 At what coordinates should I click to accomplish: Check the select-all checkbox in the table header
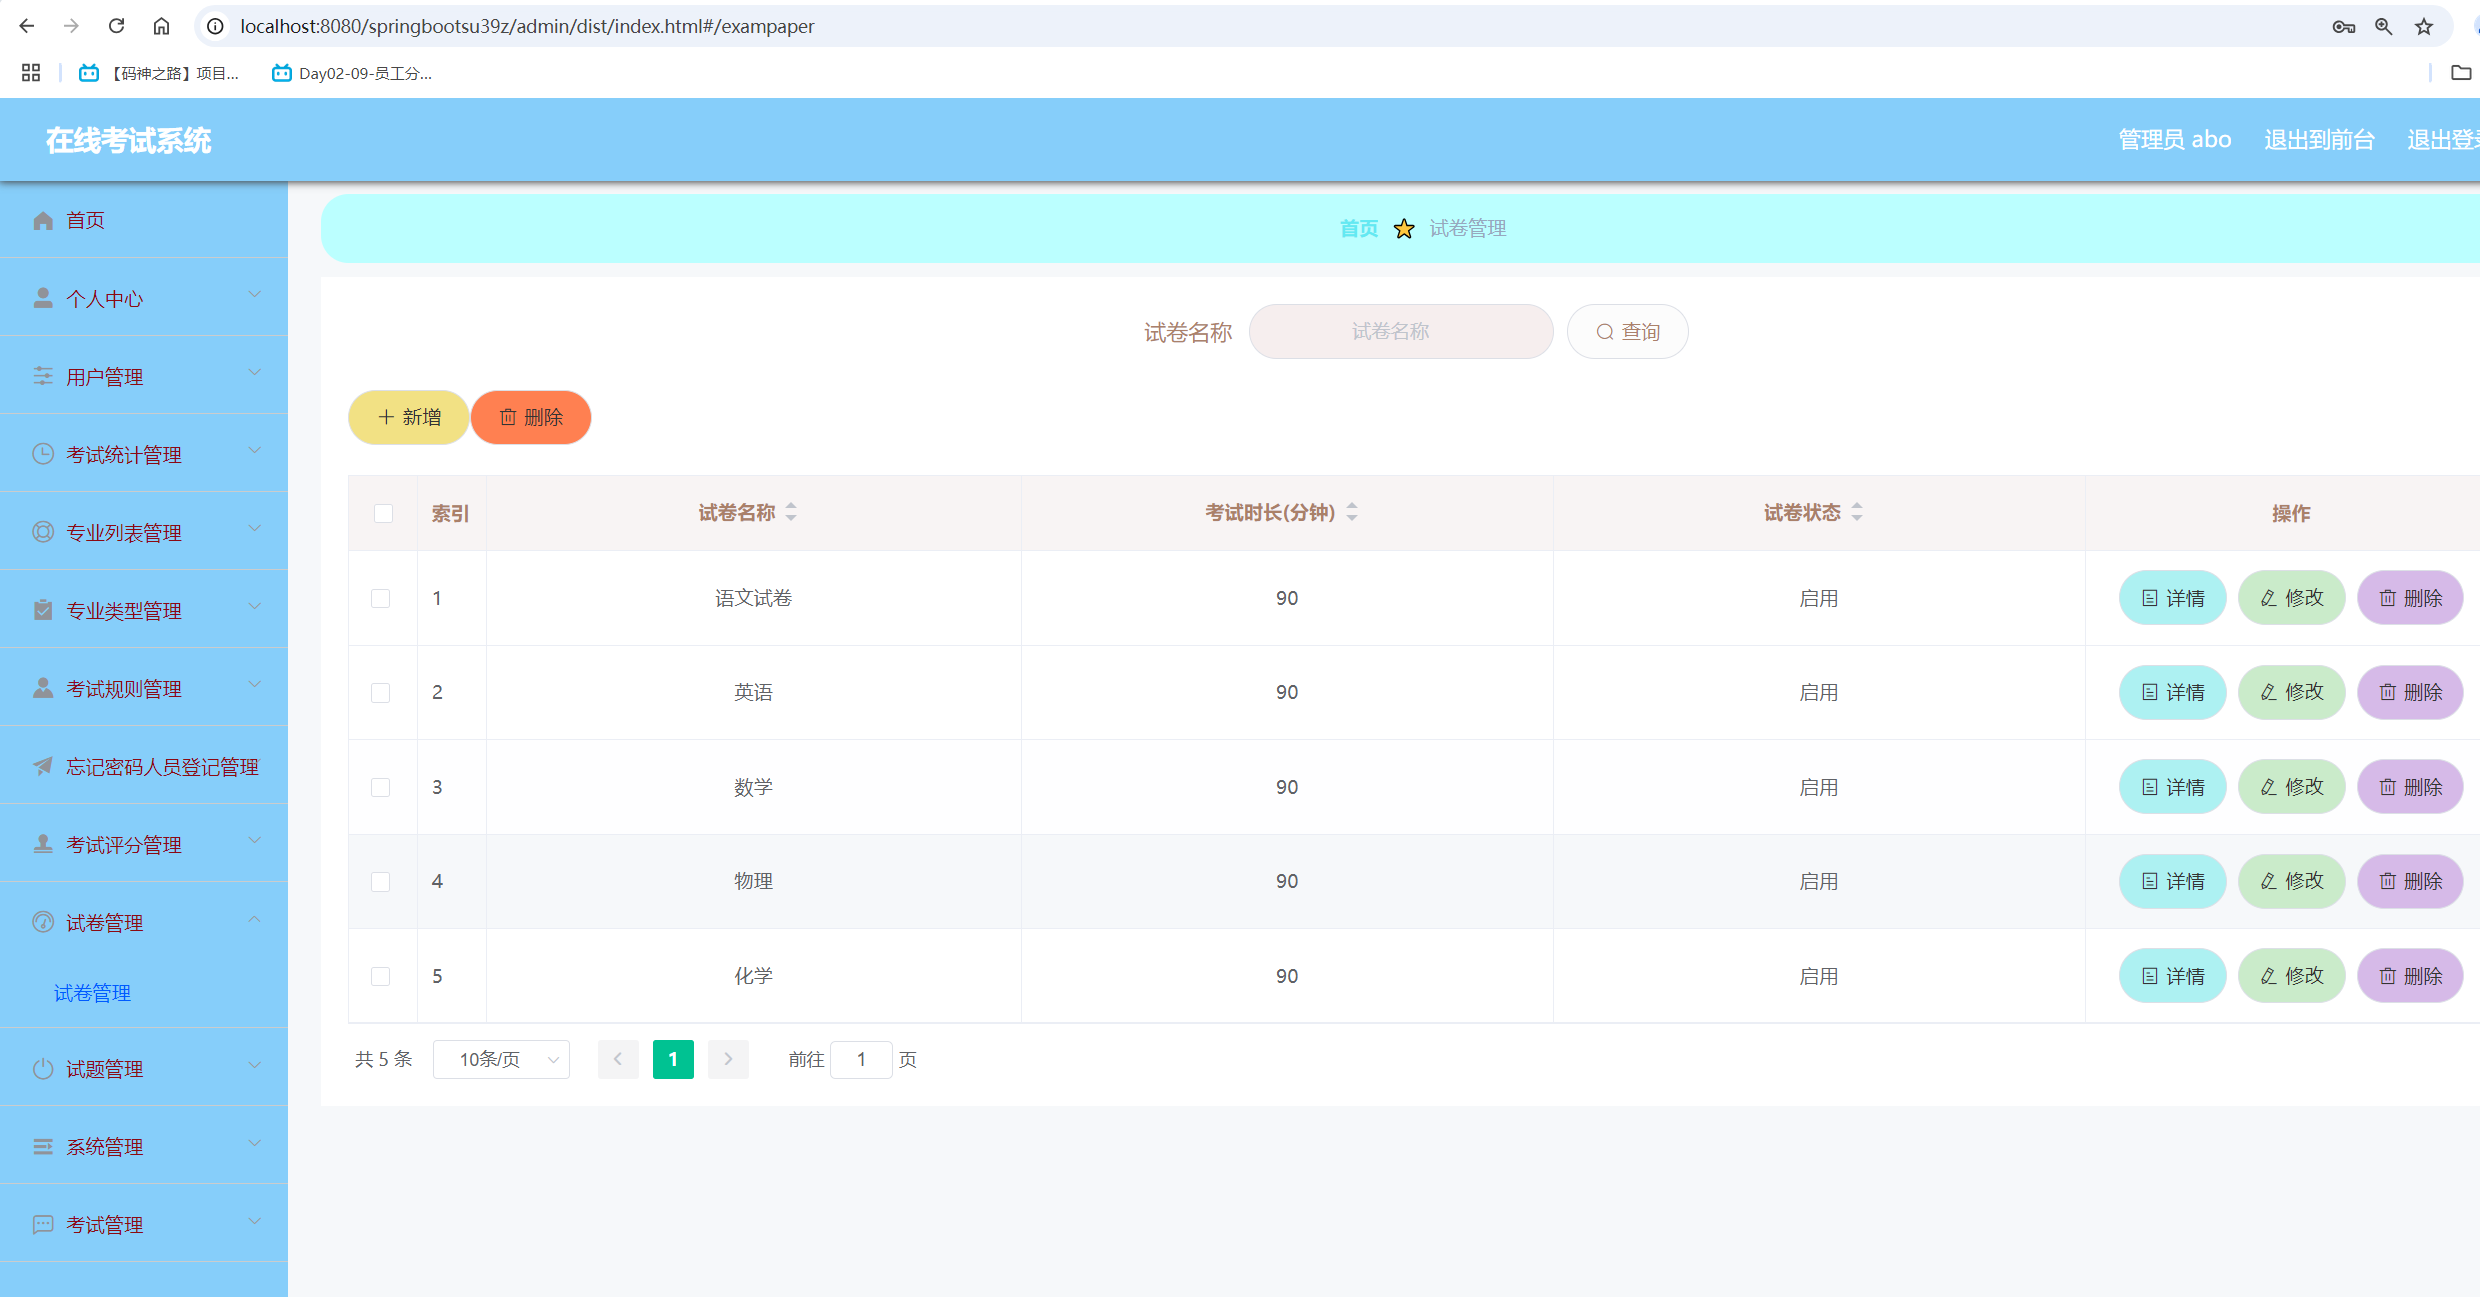(383, 513)
